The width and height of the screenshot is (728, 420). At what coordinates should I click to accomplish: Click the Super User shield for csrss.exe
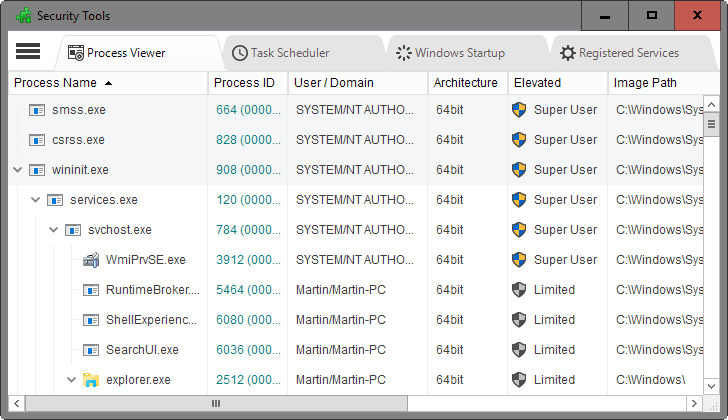[x=519, y=140]
